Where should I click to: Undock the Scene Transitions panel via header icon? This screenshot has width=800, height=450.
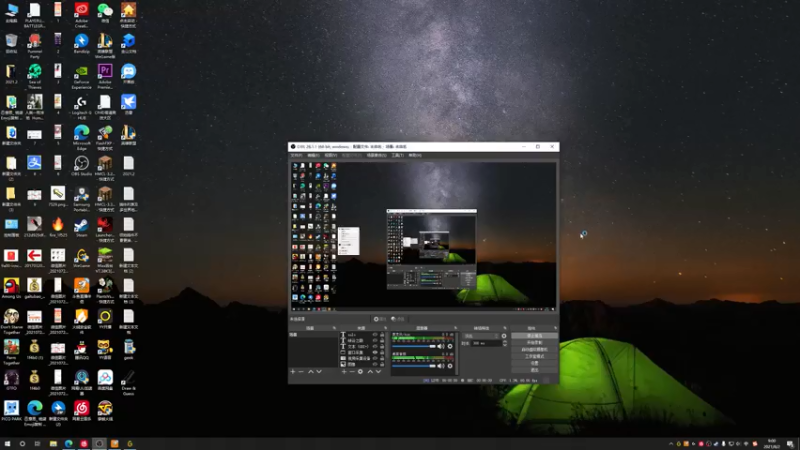click(x=505, y=328)
